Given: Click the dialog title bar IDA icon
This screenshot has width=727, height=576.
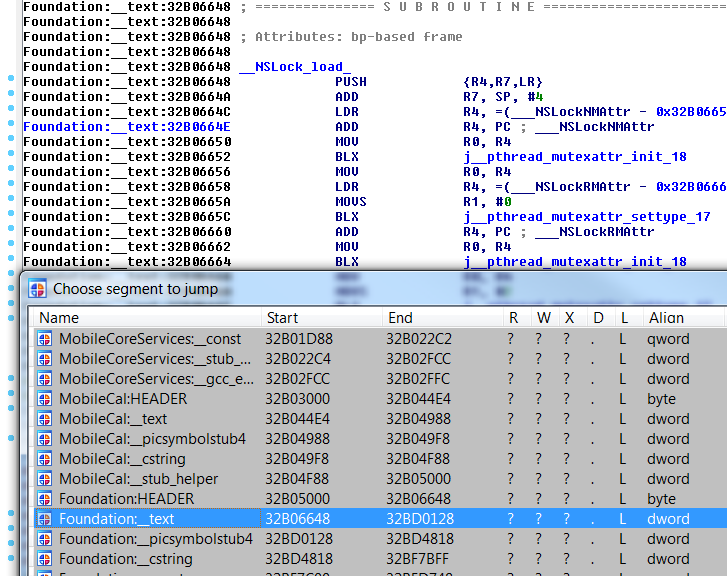Looking at the screenshot, I should click(38, 288).
